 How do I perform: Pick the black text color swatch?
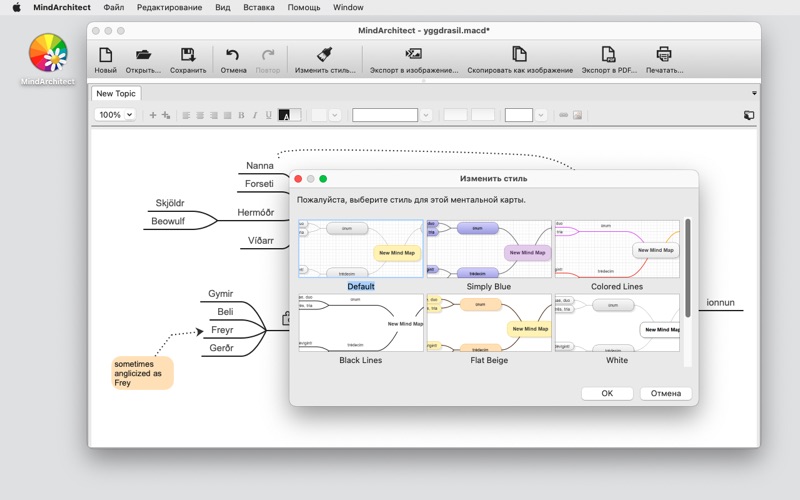tap(284, 115)
